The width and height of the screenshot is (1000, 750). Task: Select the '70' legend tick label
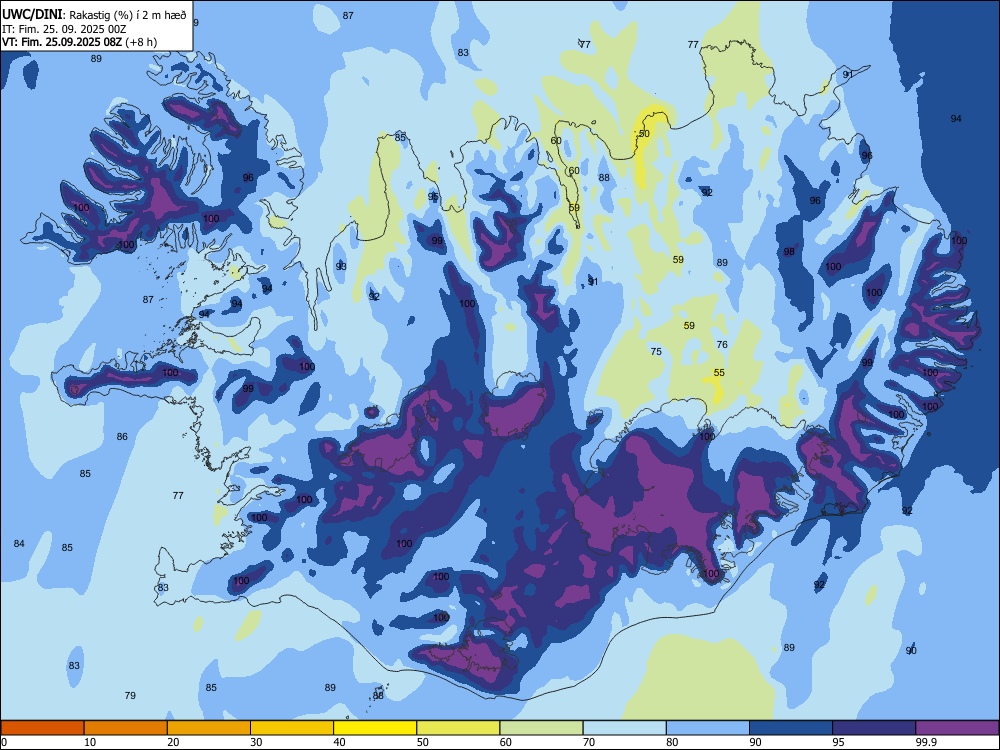(x=589, y=742)
